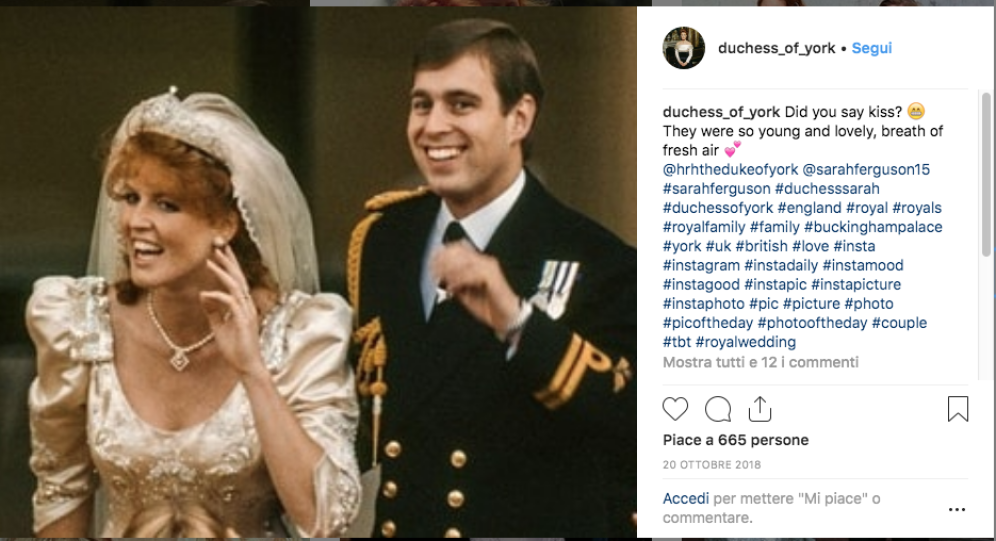This screenshot has height=541, width=996.
Task: Expand 'Mostra tutti e 12 i commenti'
Action: click(x=760, y=362)
